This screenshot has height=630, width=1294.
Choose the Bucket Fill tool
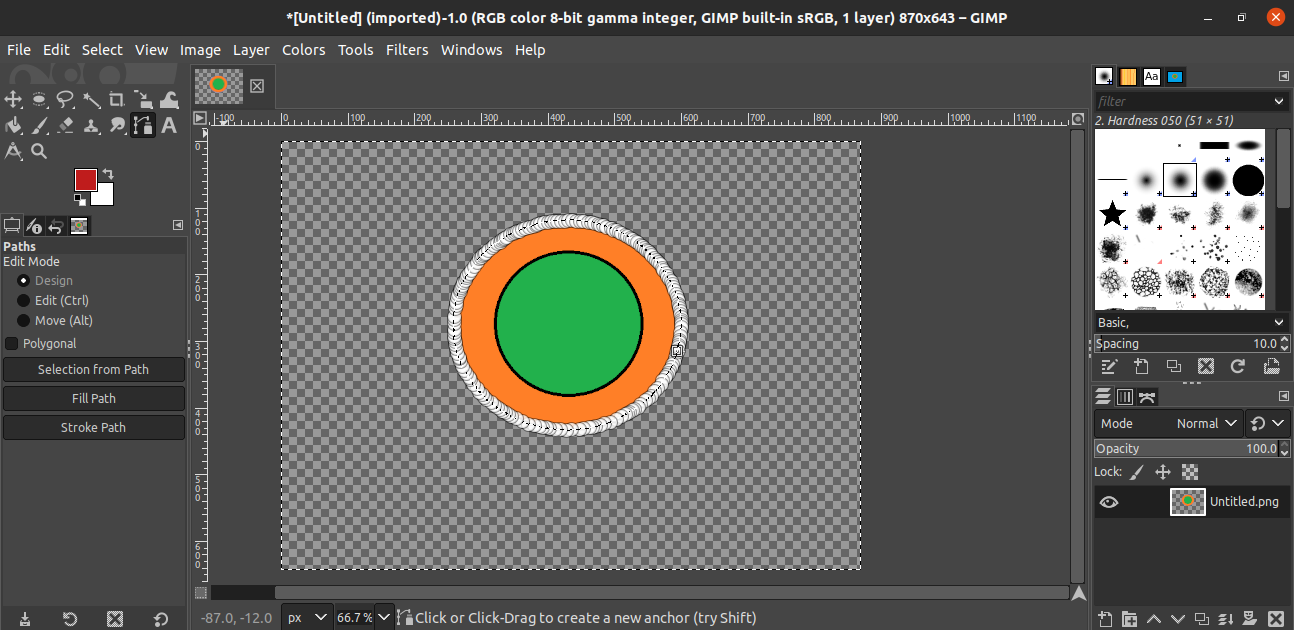(x=14, y=125)
